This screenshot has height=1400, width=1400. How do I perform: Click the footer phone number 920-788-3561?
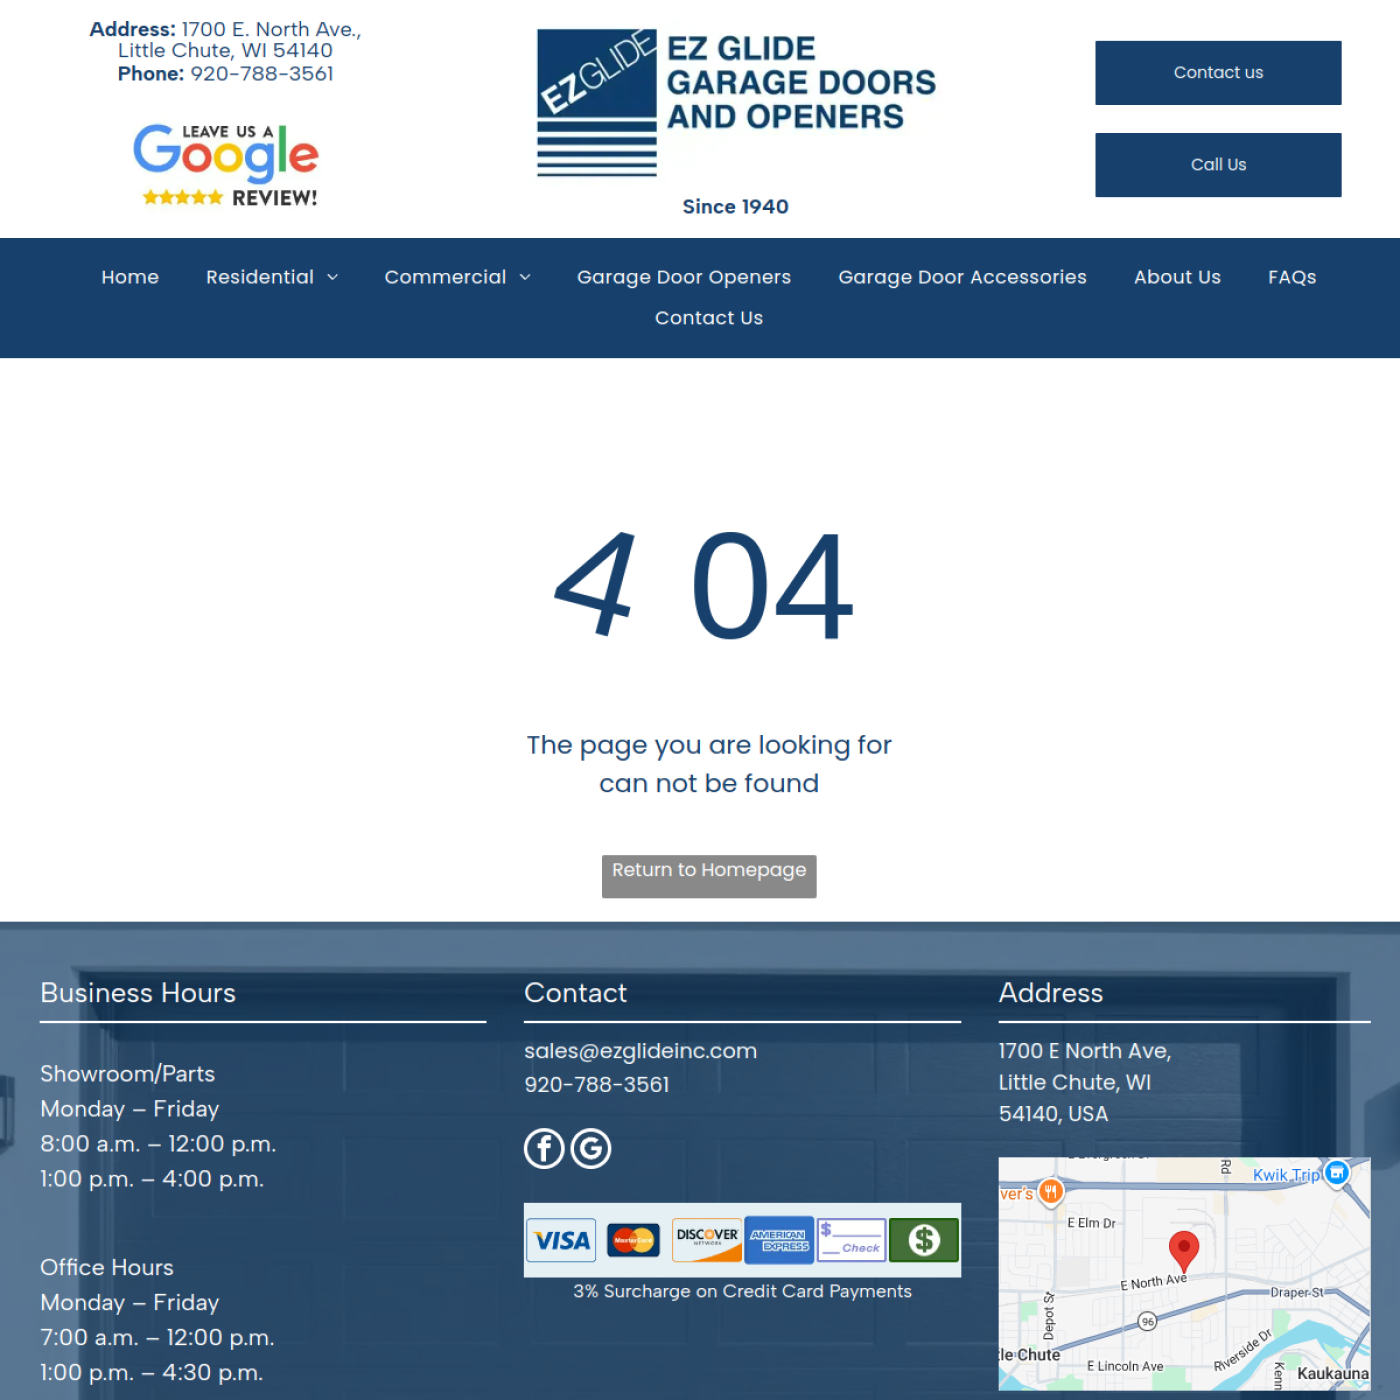[597, 1084]
